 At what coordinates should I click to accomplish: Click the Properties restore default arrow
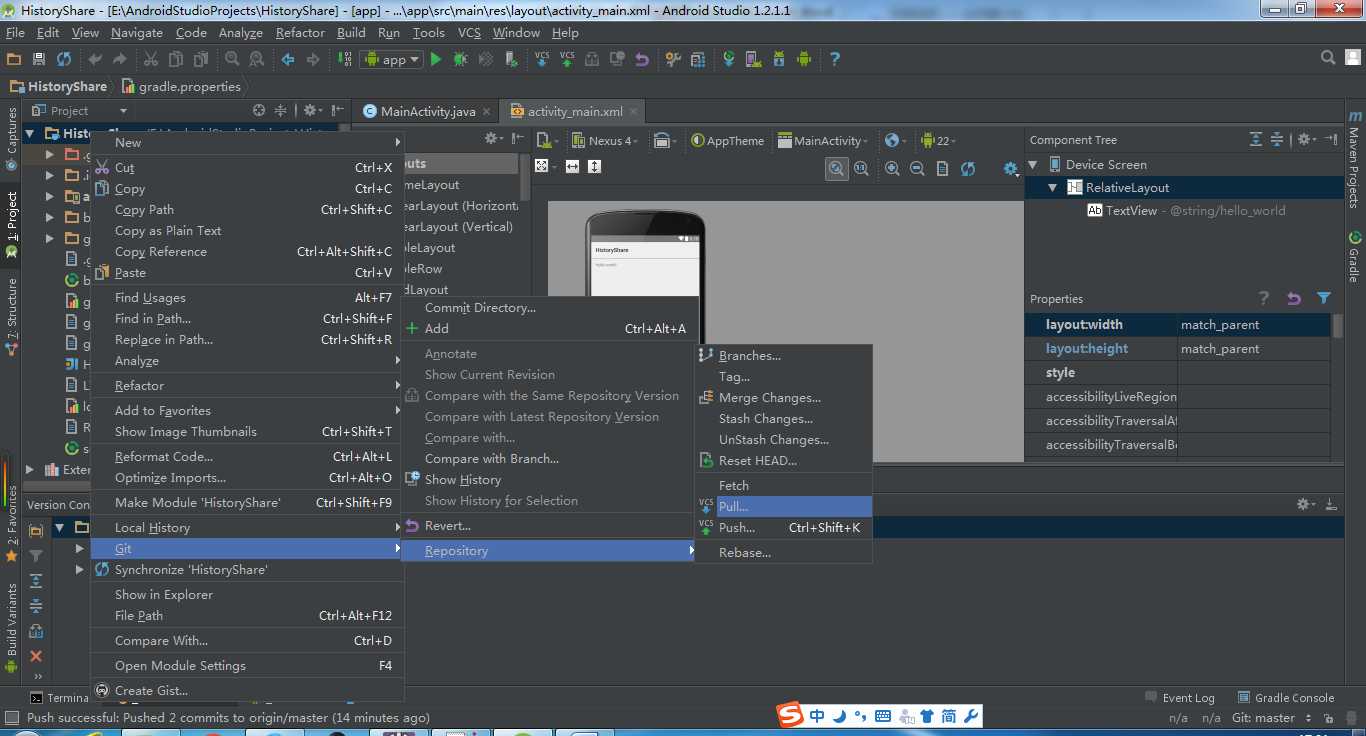(1294, 298)
